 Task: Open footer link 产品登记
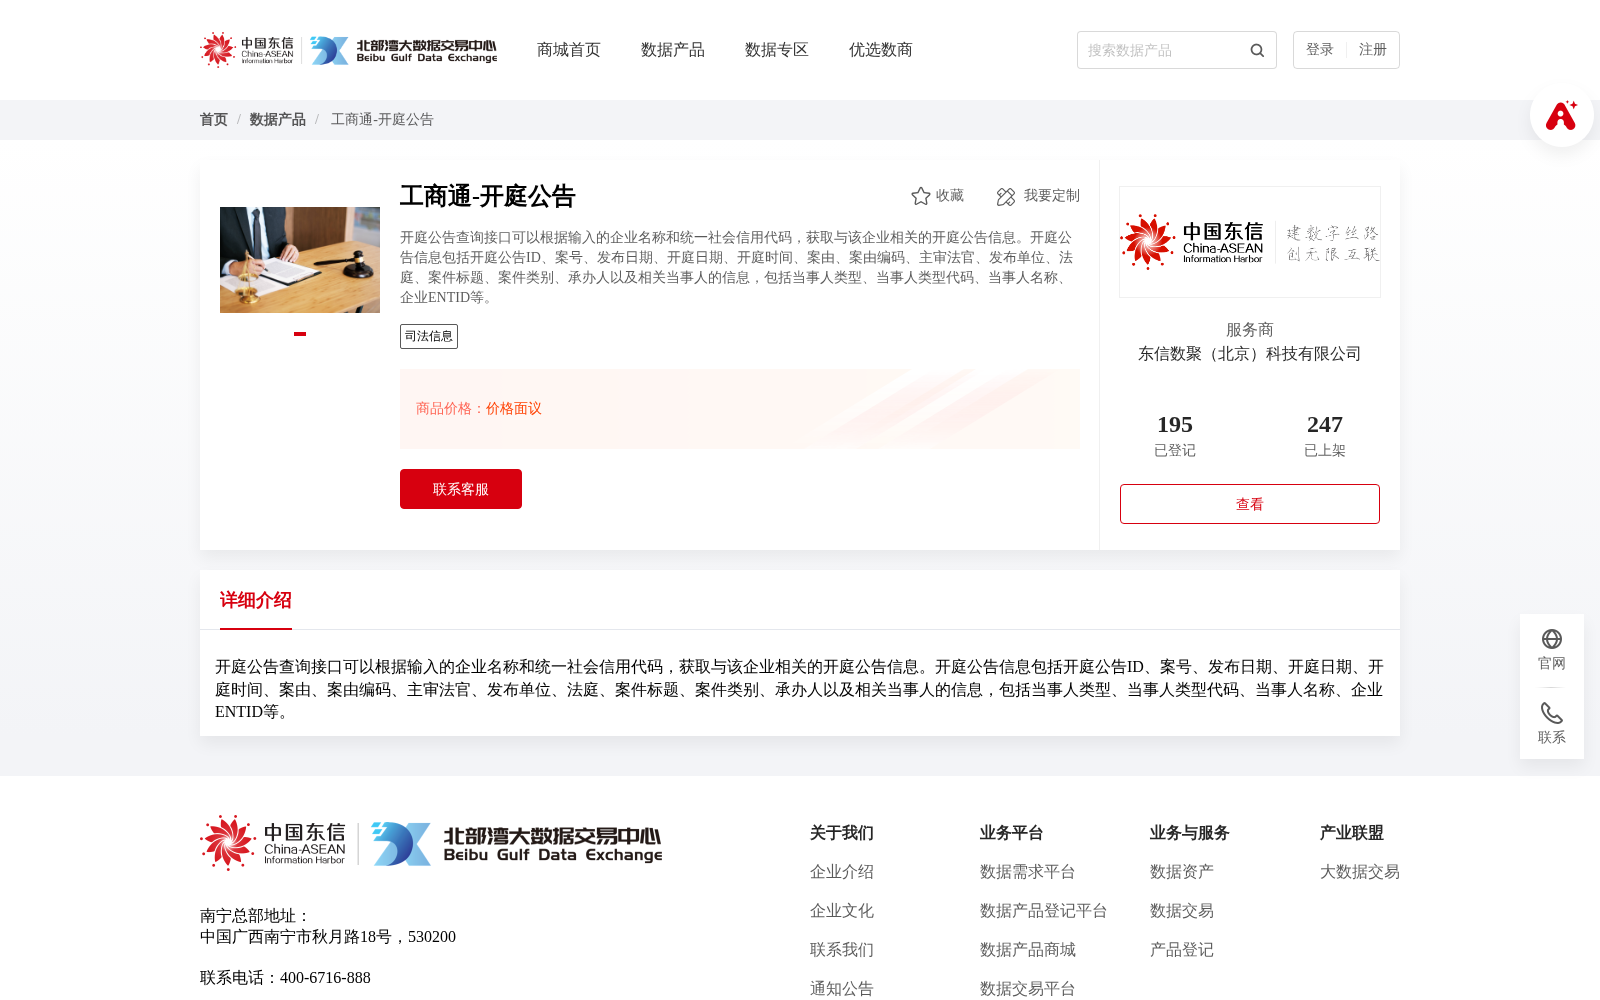pos(1182,950)
